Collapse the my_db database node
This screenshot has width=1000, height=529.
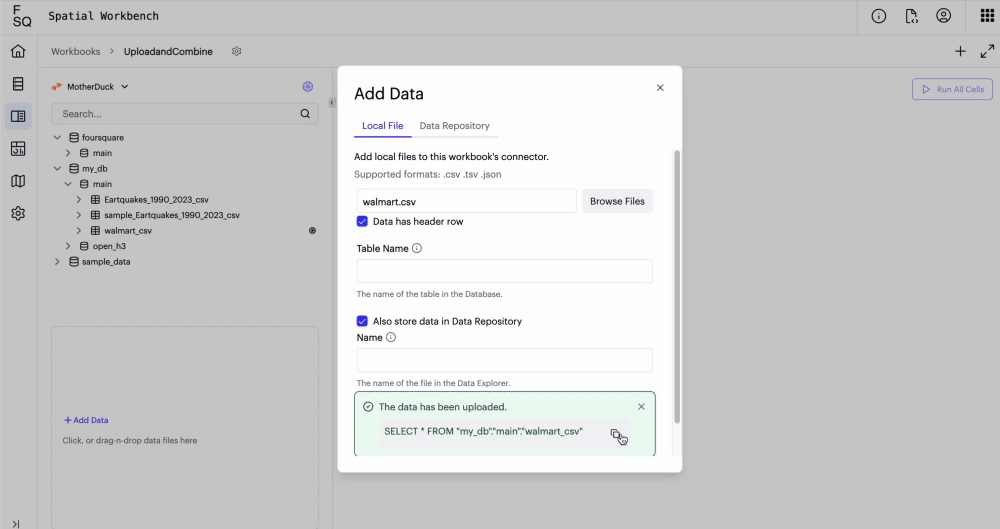[57, 168]
